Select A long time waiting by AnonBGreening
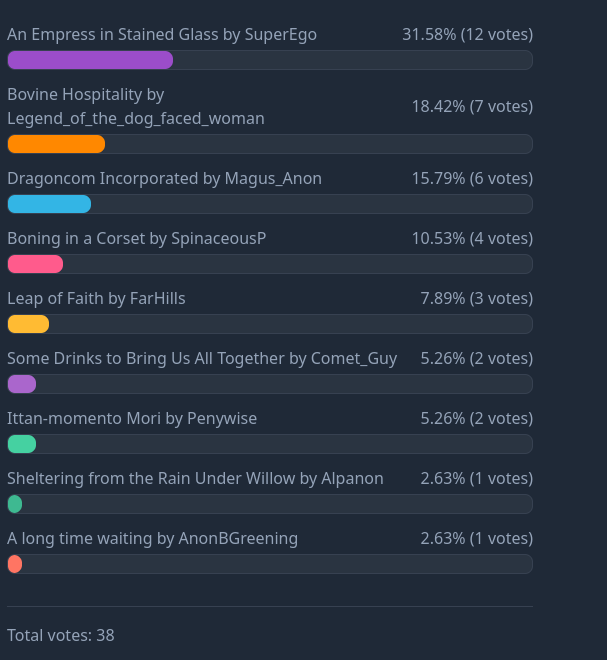607x660 pixels. click(x=152, y=539)
